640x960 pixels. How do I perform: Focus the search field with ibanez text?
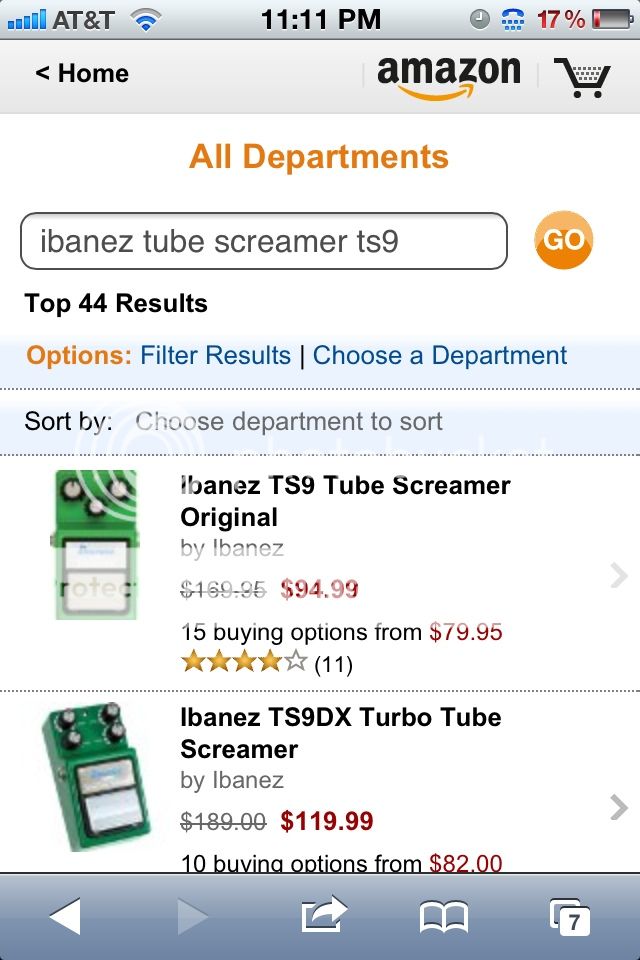(x=264, y=241)
